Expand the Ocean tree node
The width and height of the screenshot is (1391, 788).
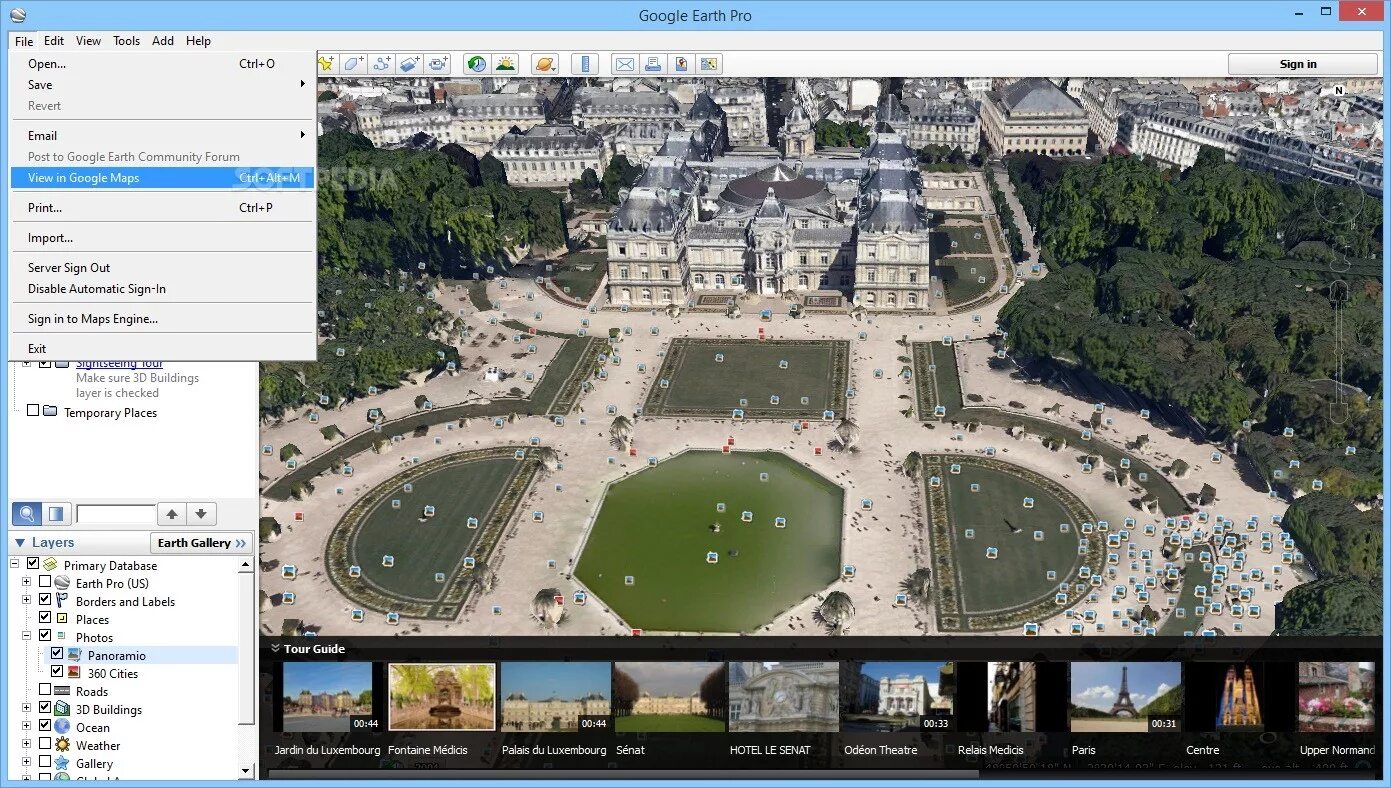coord(27,727)
